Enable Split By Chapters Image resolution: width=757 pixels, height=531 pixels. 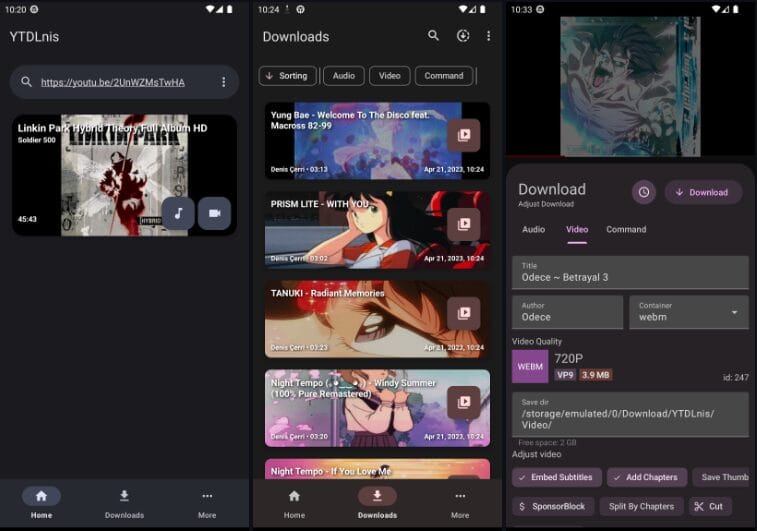(642, 506)
